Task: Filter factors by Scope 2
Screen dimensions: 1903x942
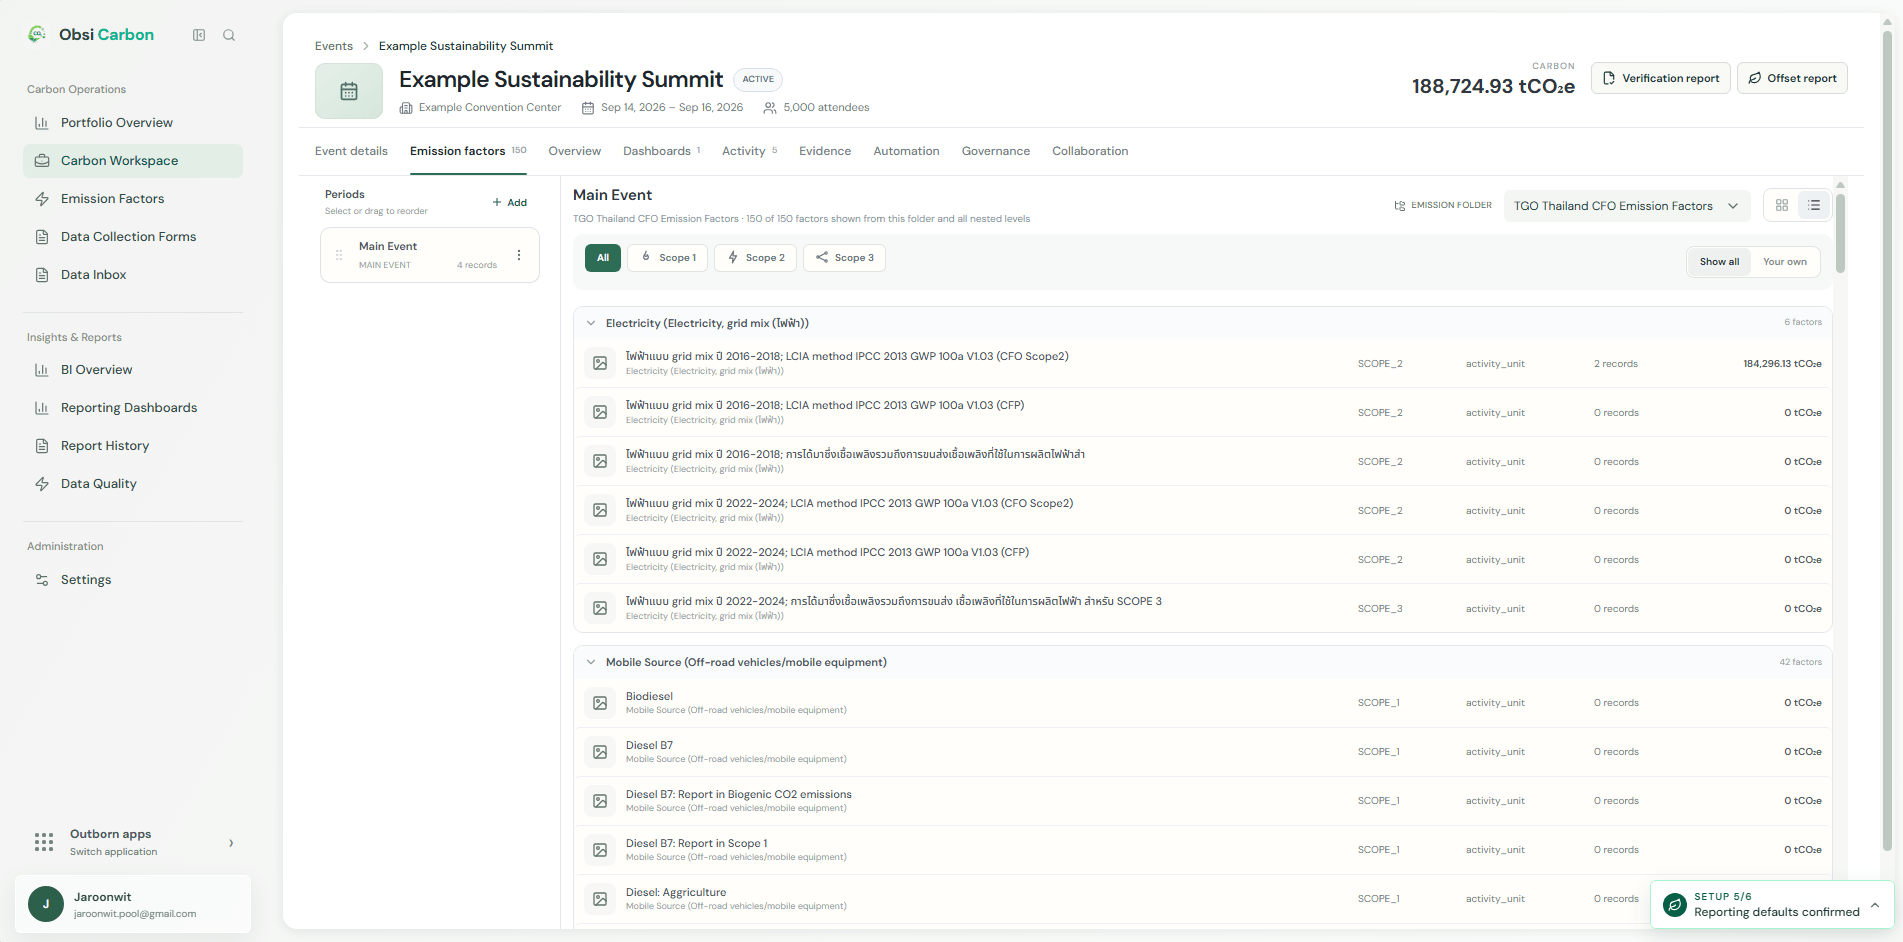Action: click(x=756, y=258)
